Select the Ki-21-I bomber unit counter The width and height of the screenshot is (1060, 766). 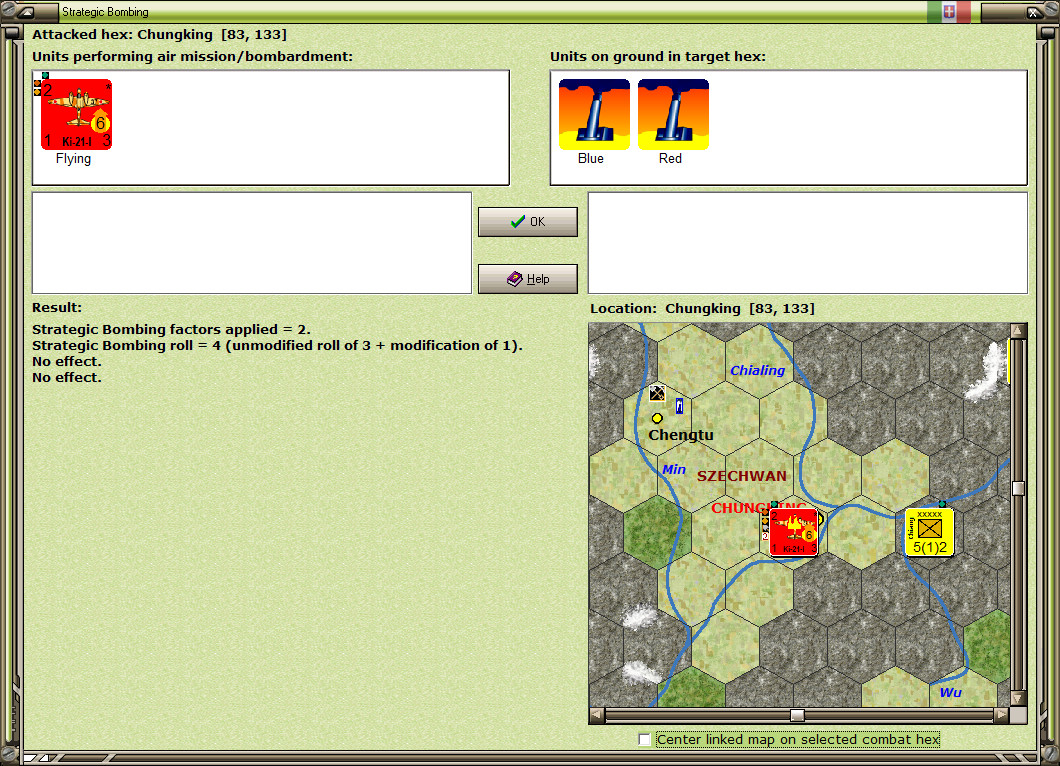76,114
